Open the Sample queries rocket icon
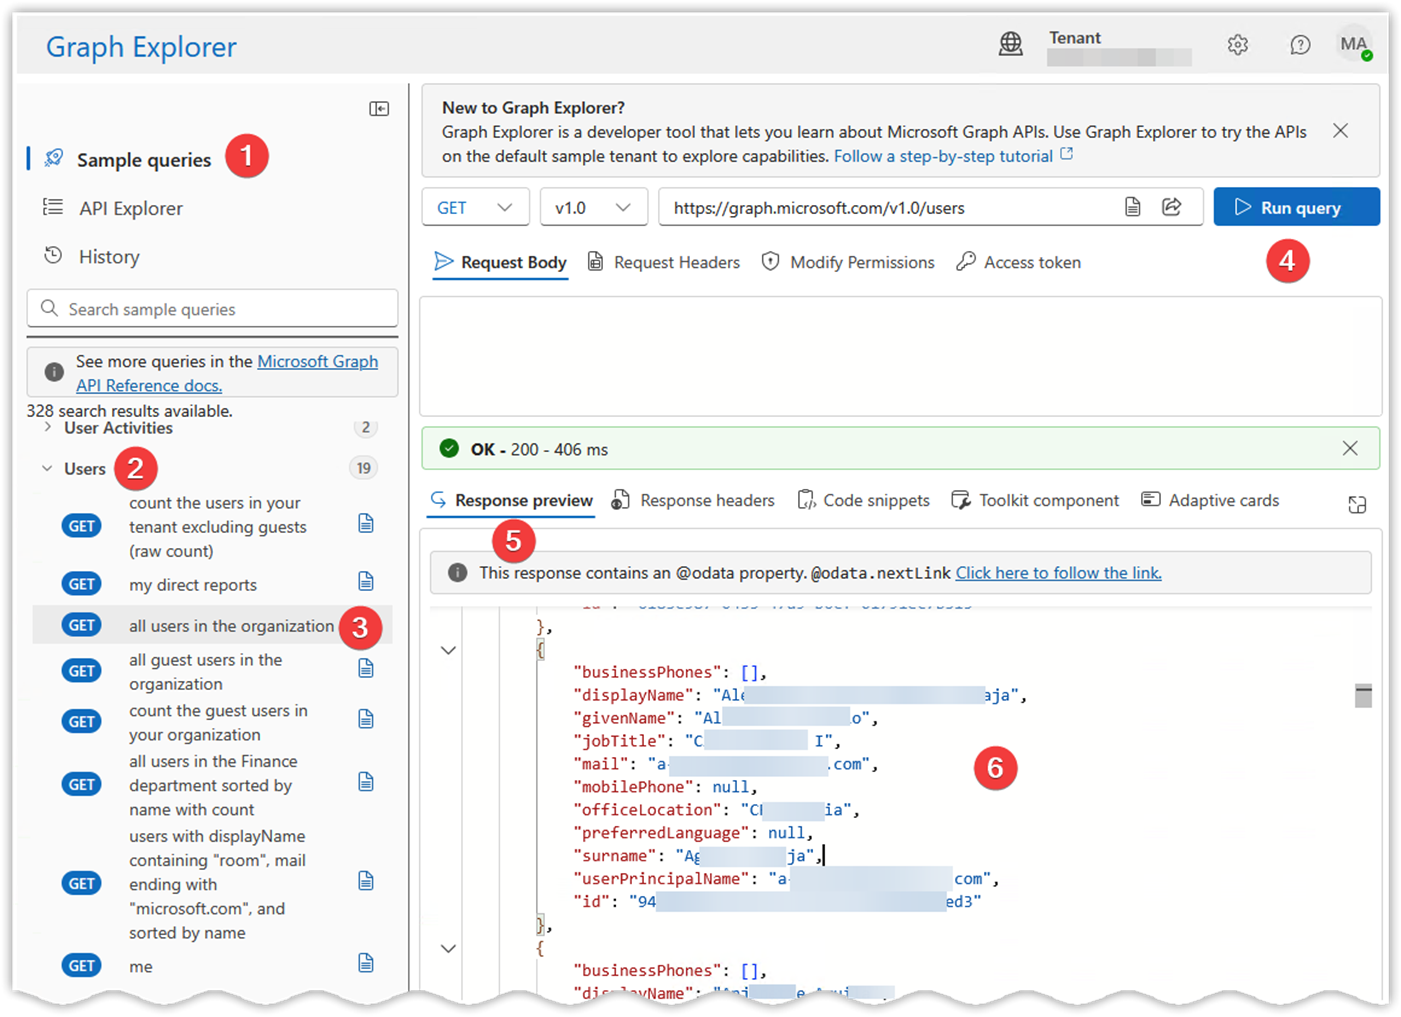This screenshot has width=1401, height=1017. click(x=52, y=158)
